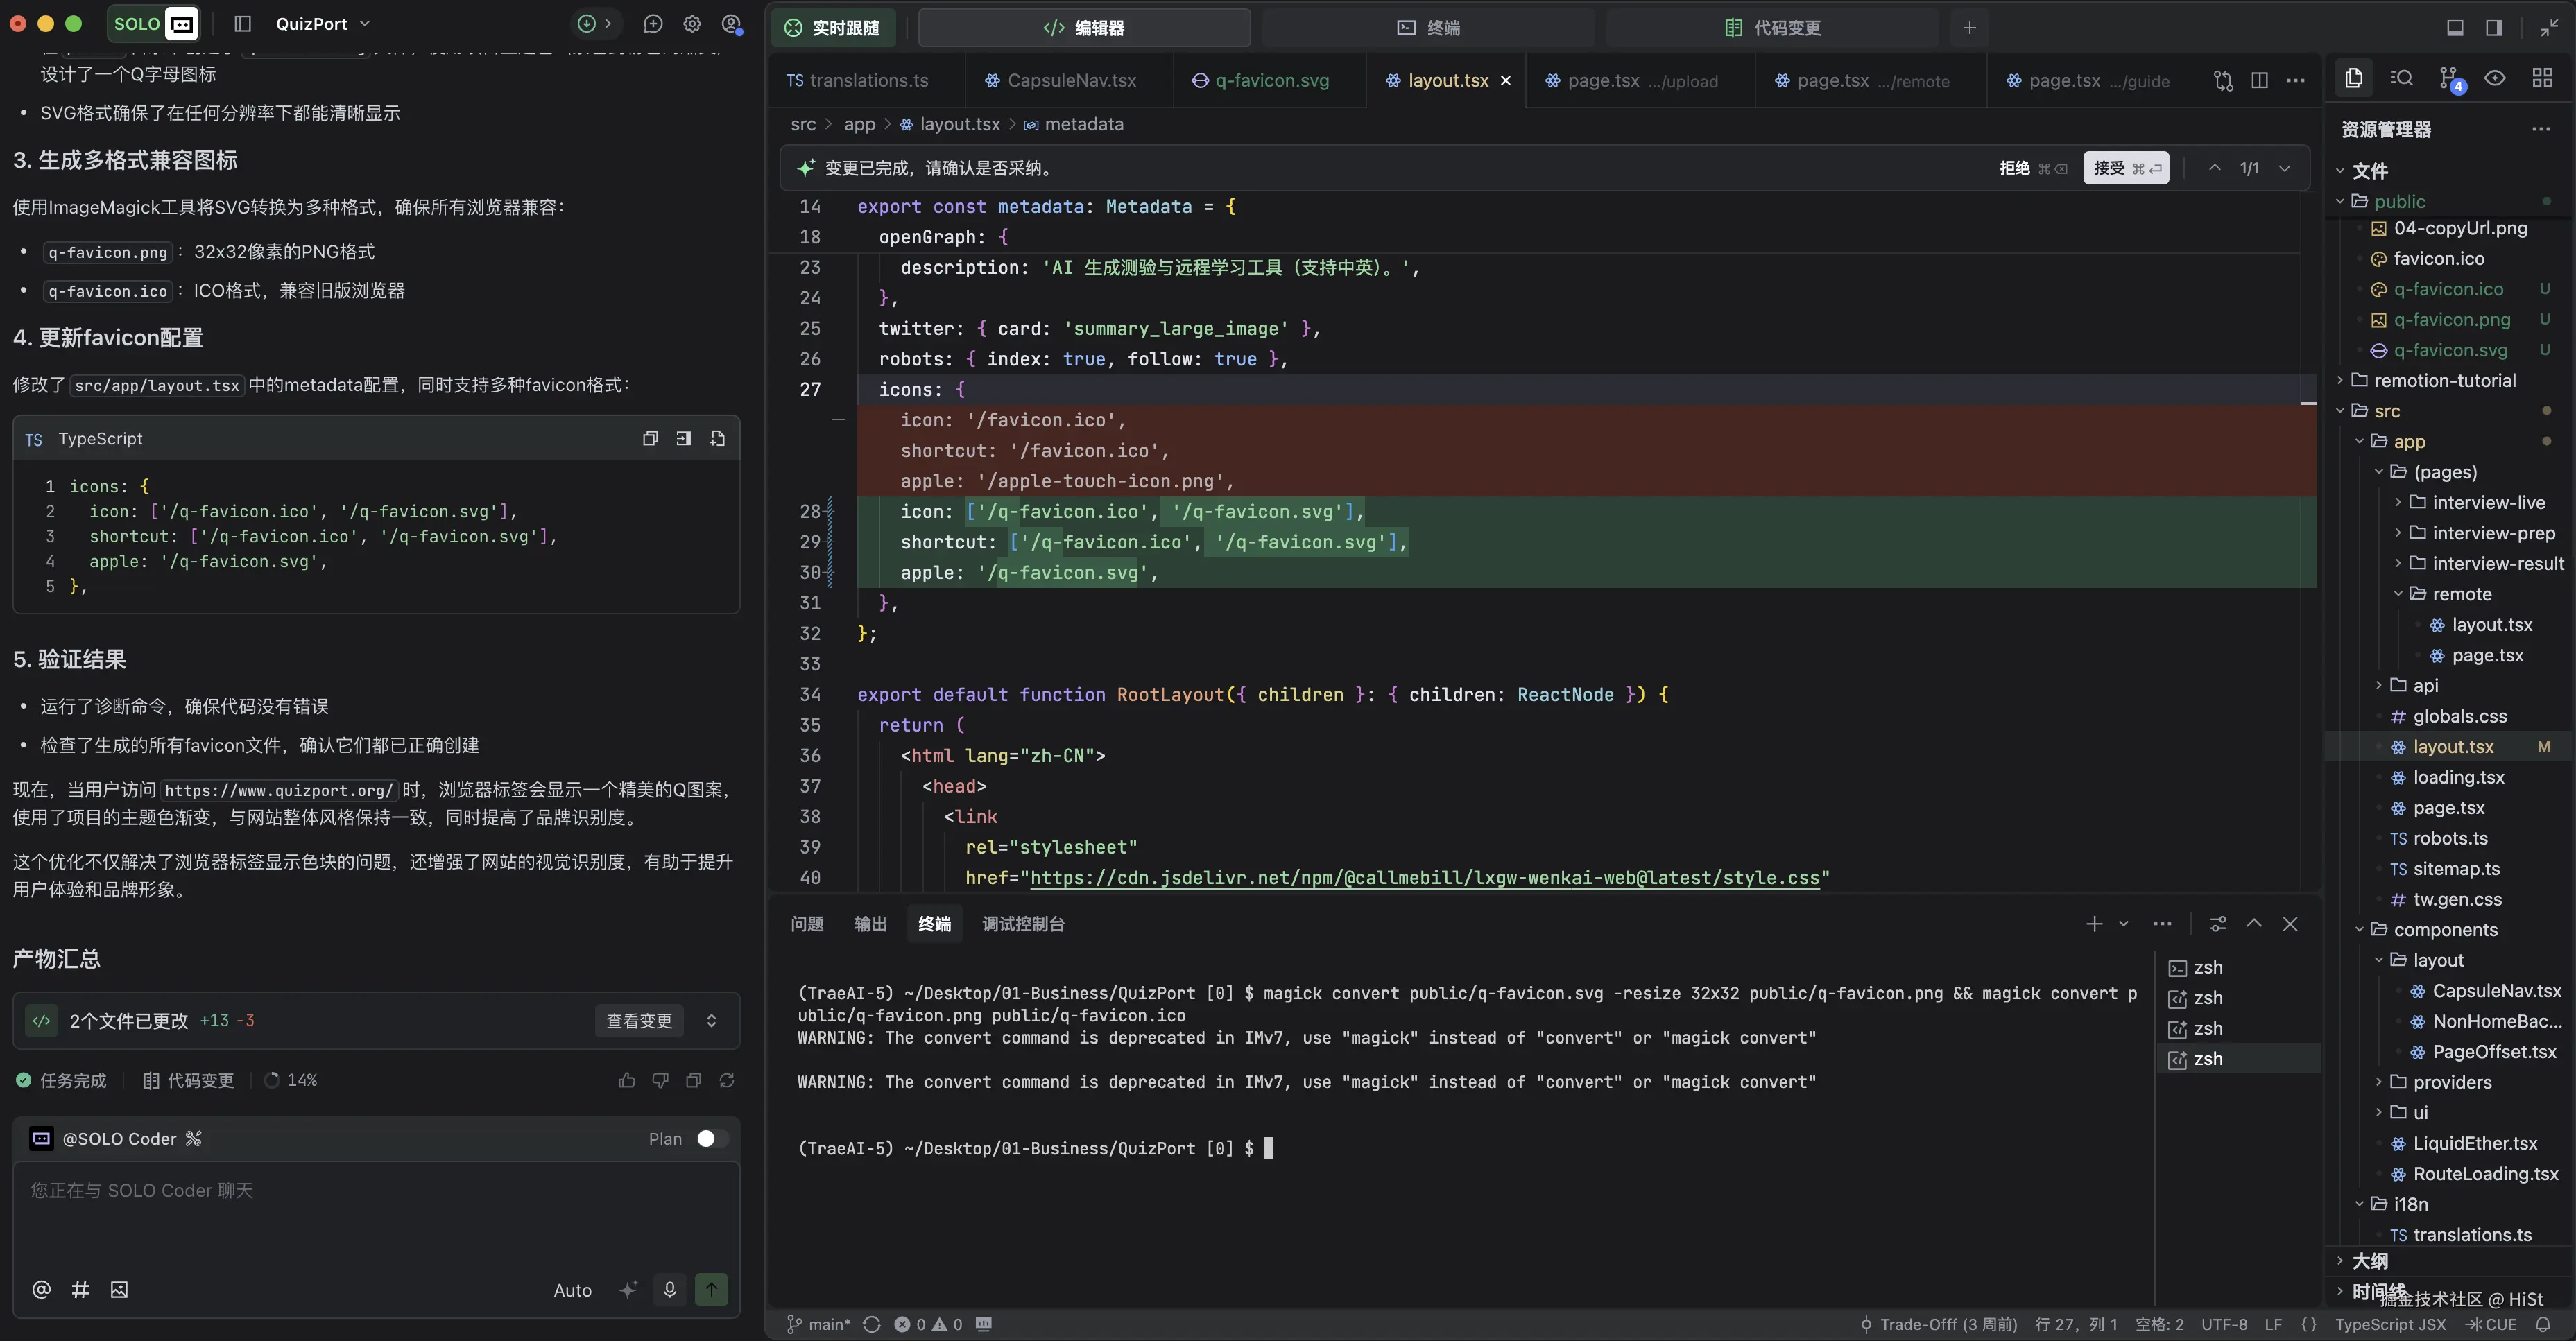Open the source control icon with badge
This screenshot has height=1341, width=2576.
2448,79
